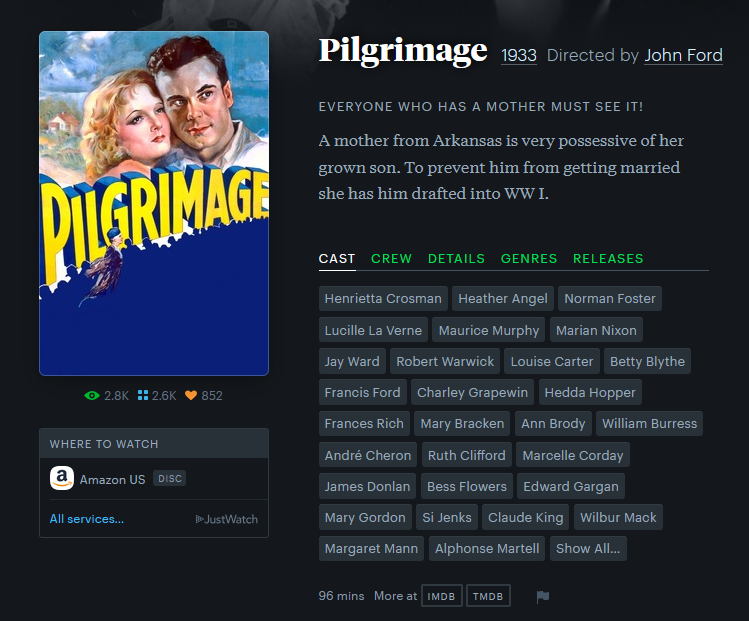Click André Cheron cast tag
Viewport: 749px width, 621px height.
click(x=368, y=455)
